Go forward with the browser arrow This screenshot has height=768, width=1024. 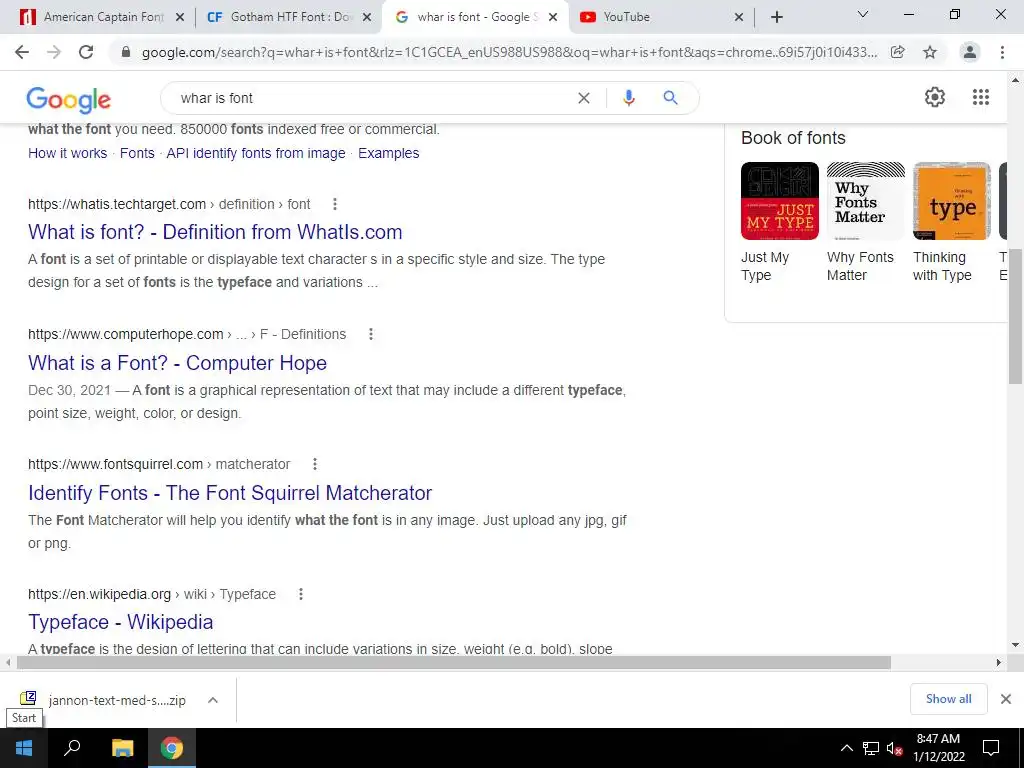coord(54,52)
